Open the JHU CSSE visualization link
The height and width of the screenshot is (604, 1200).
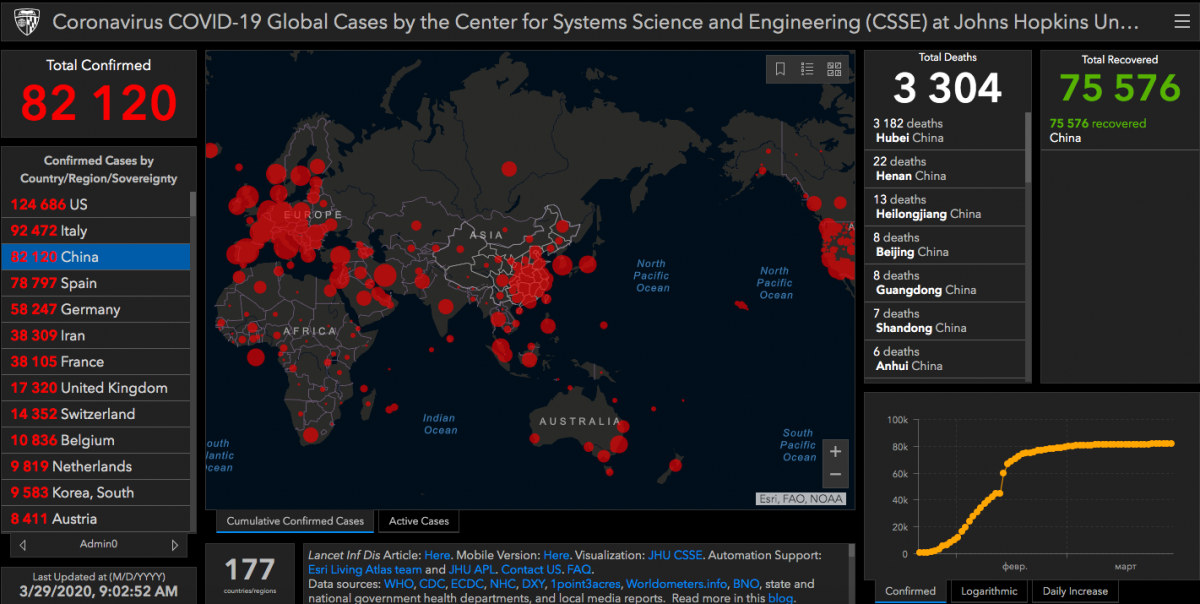pyautogui.click(x=673, y=555)
